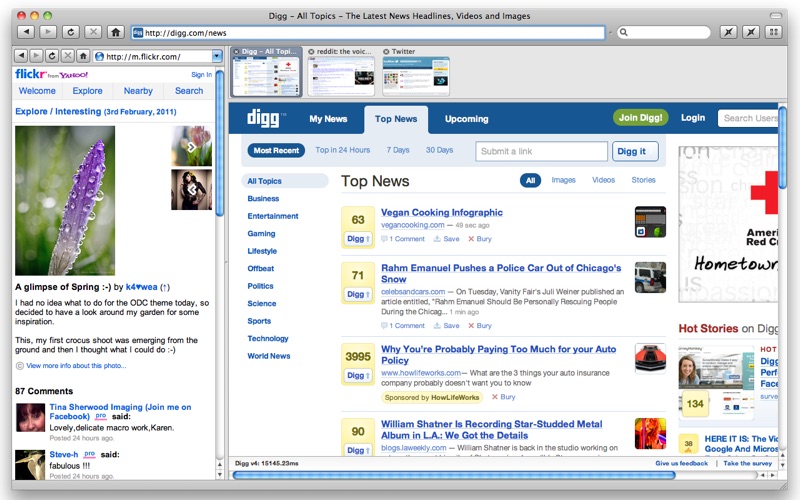The image size is (800, 500).
Task: Switch to the Twitter tab thumbnail
Action: 416,75
